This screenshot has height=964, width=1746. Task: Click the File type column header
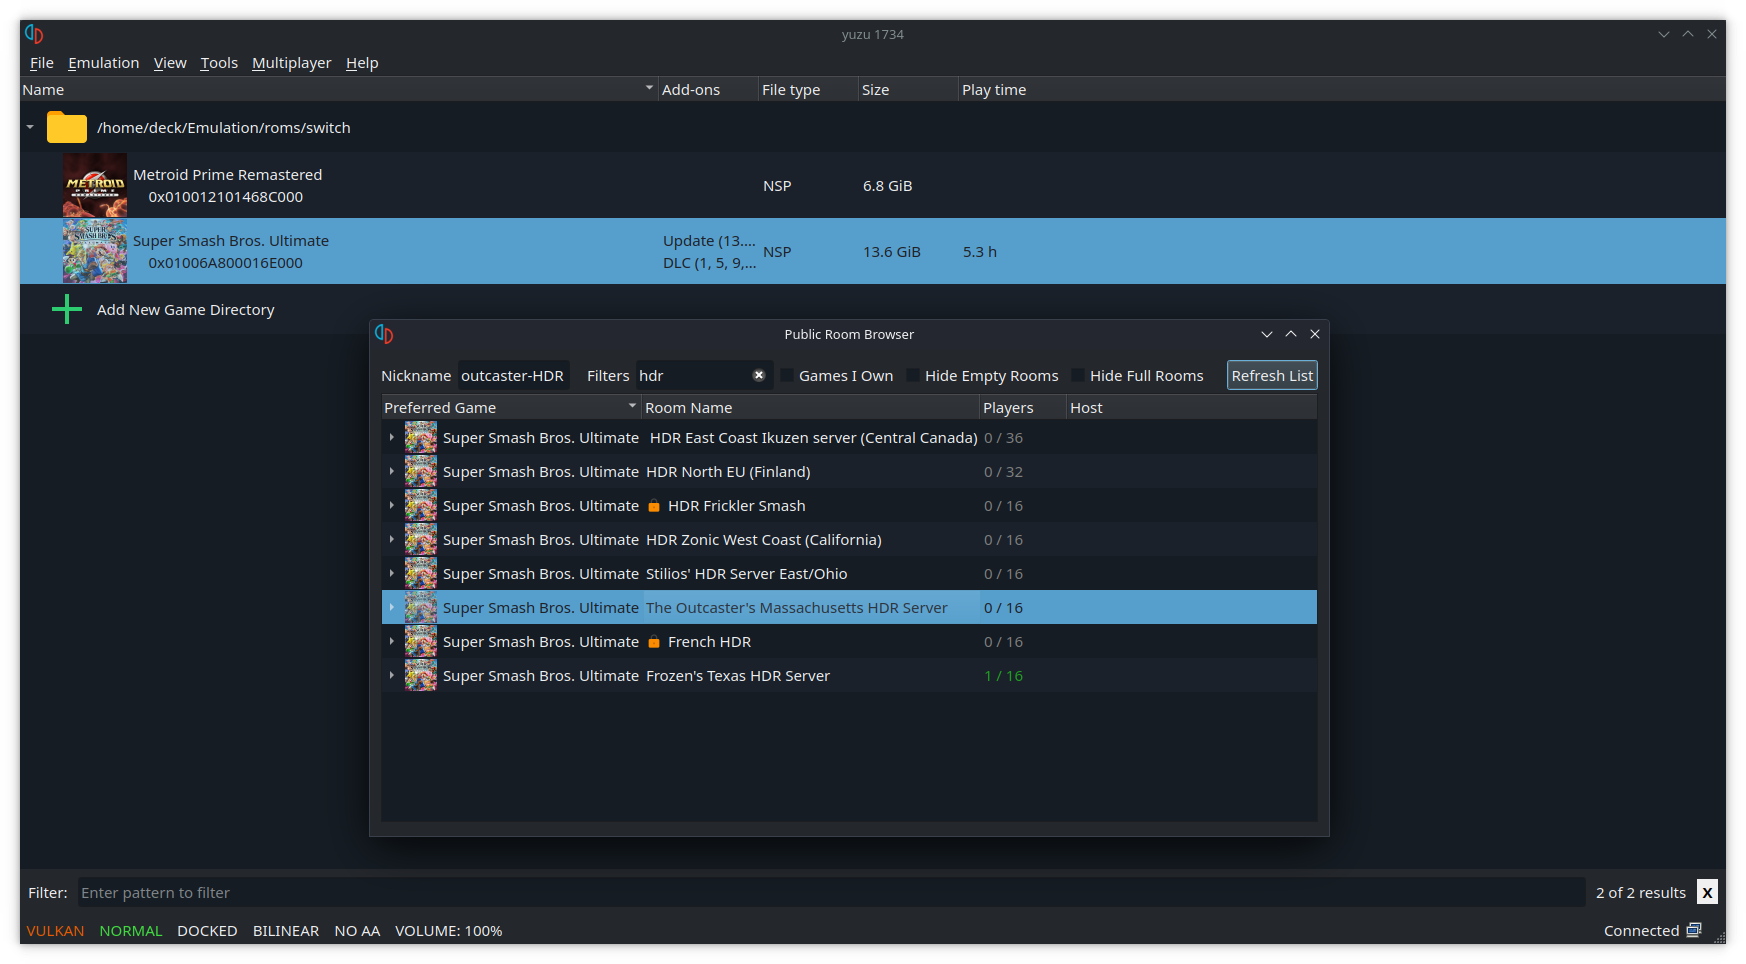pos(807,90)
